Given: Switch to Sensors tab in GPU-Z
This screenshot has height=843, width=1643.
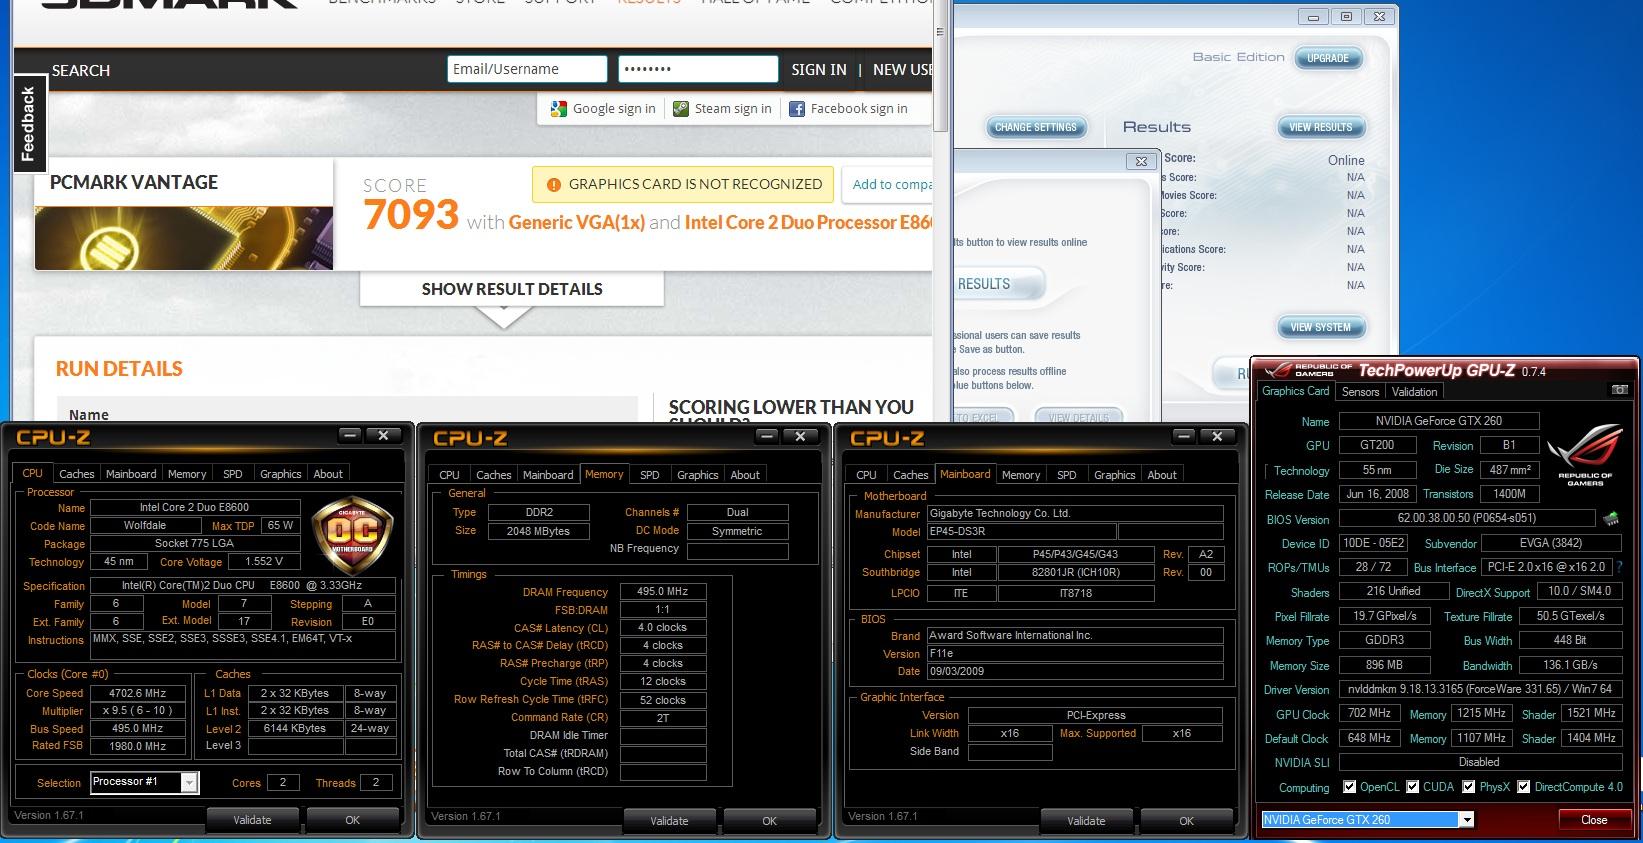Looking at the screenshot, I should pyautogui.click(x=1360, y=392).
